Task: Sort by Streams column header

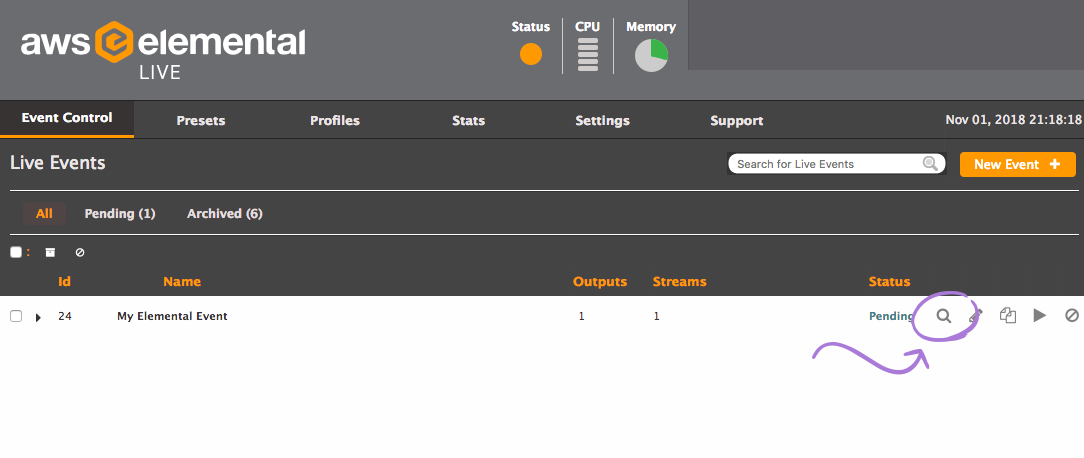Action: point(680,282)
